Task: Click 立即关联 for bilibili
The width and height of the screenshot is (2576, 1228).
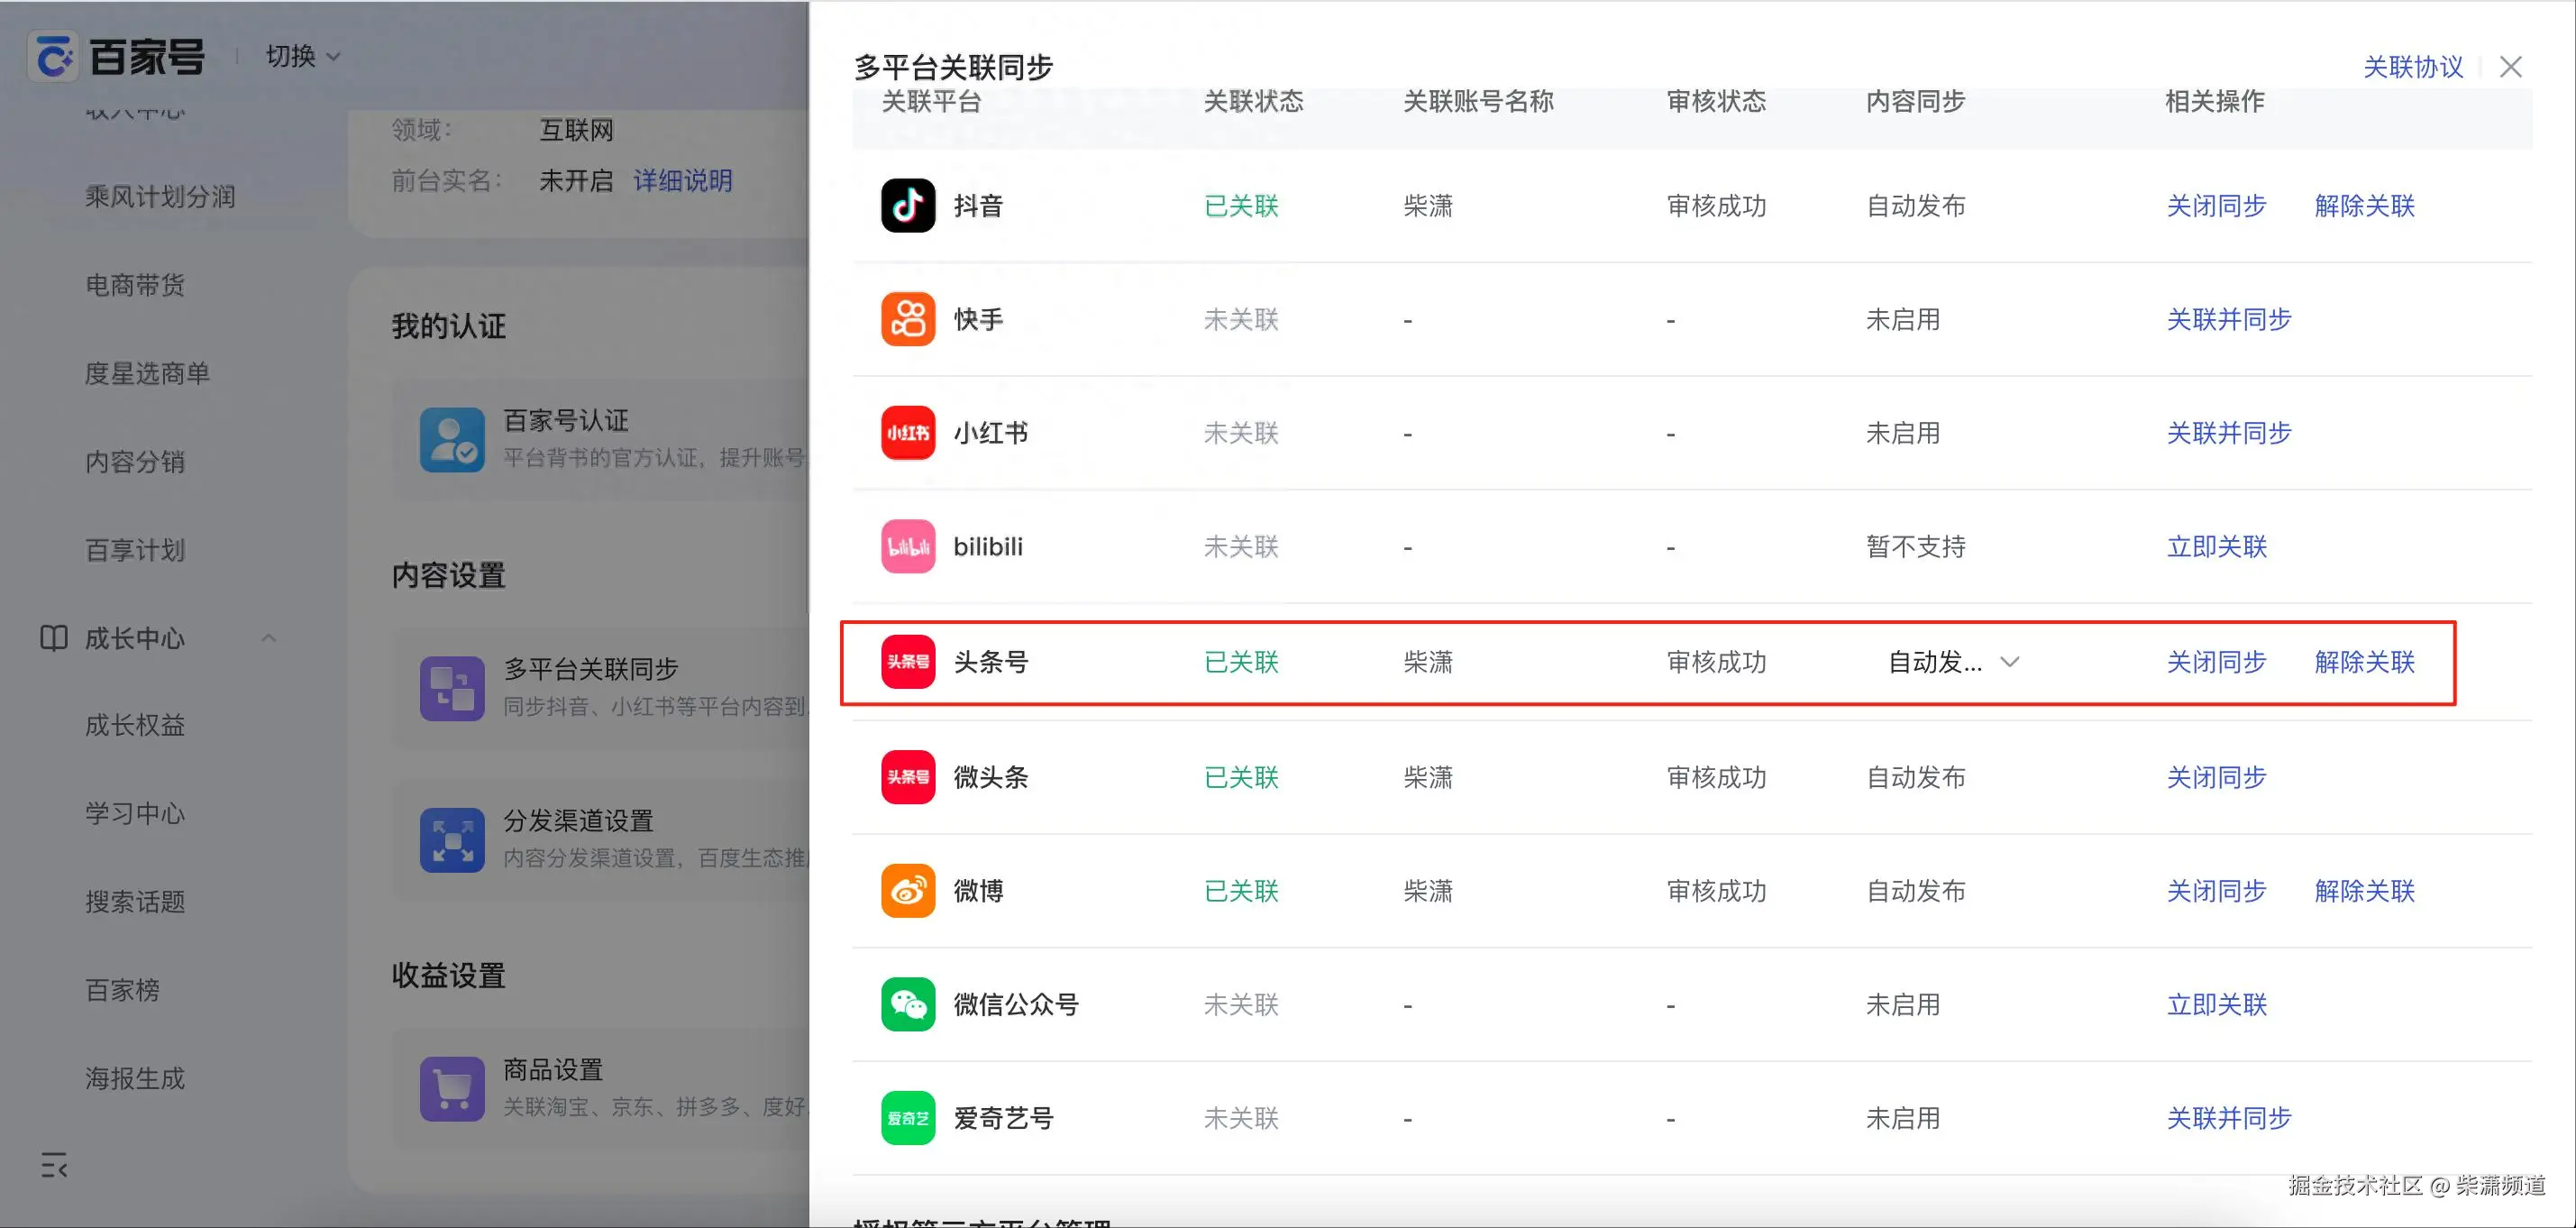Action: pos(2215,547)
